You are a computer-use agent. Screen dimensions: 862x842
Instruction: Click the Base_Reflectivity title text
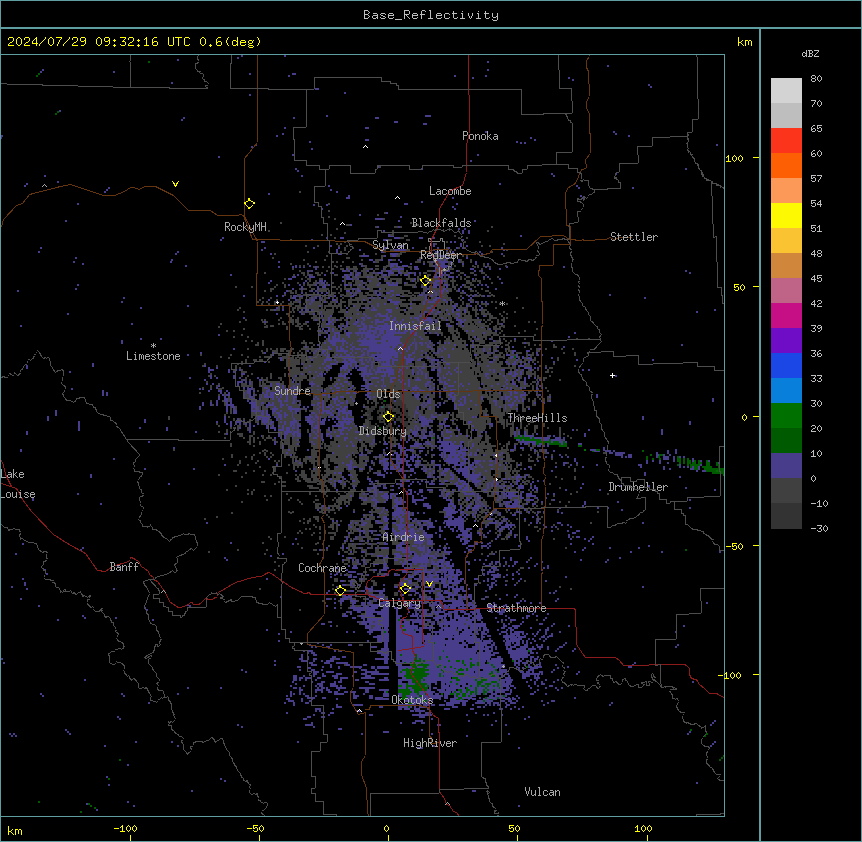pyautogui.click(x=431, y=15)
